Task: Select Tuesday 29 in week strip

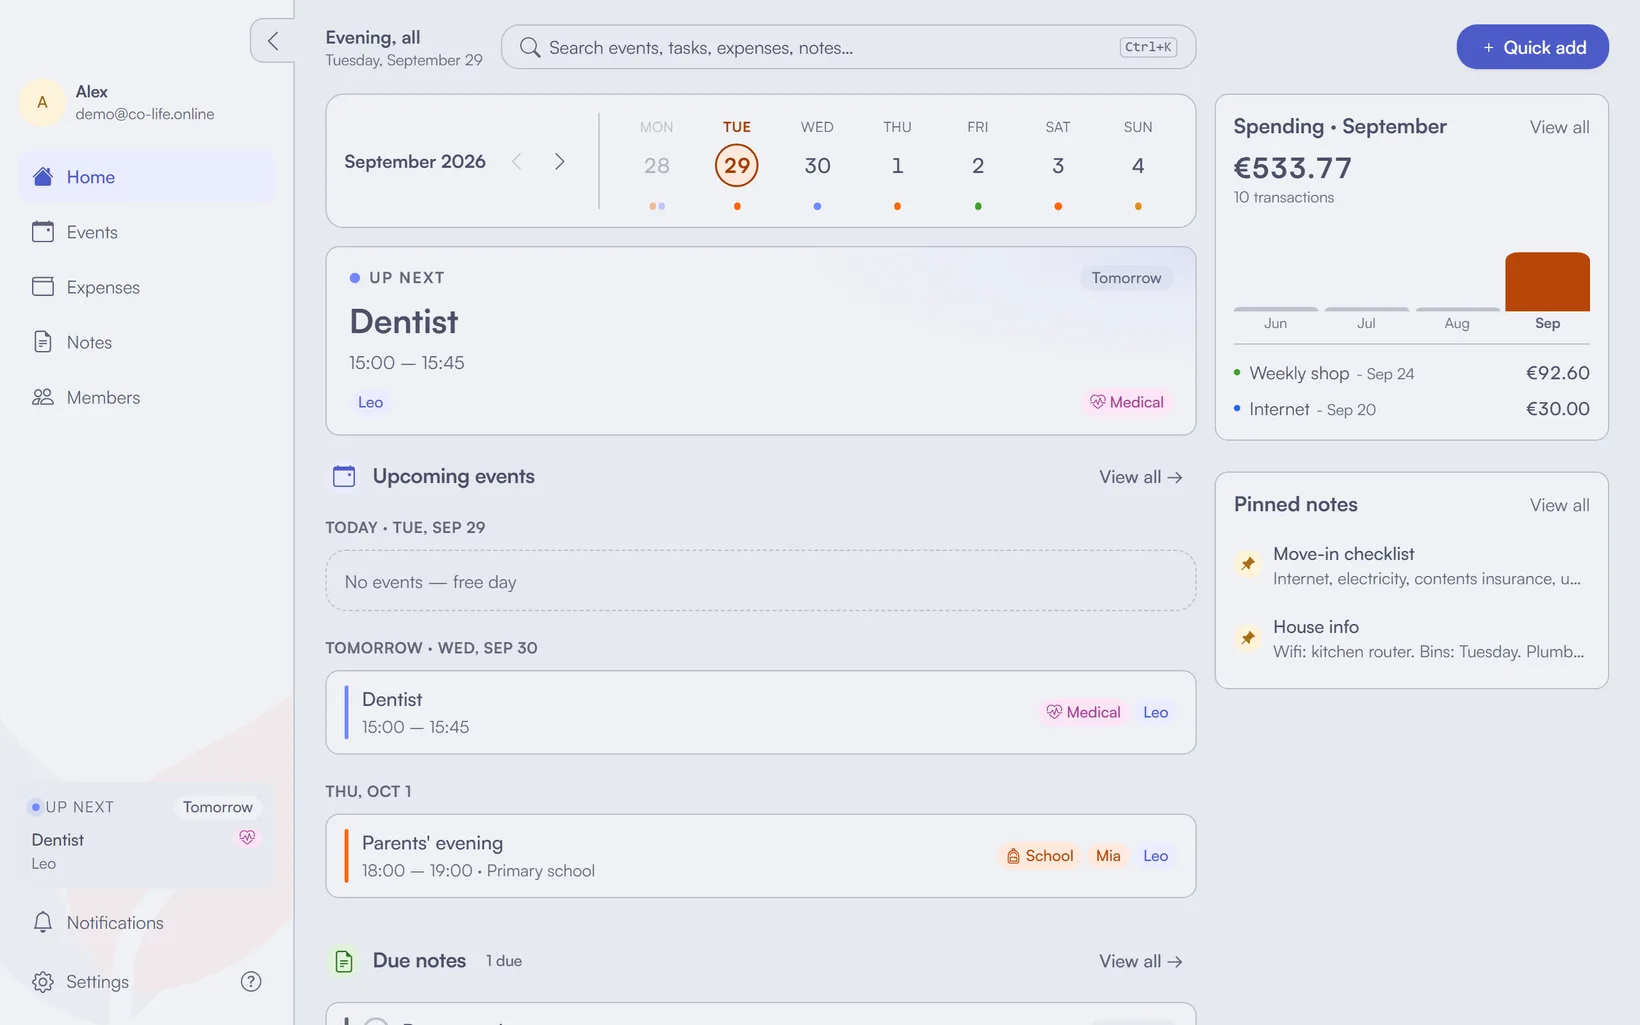Action: pos(737,165)
